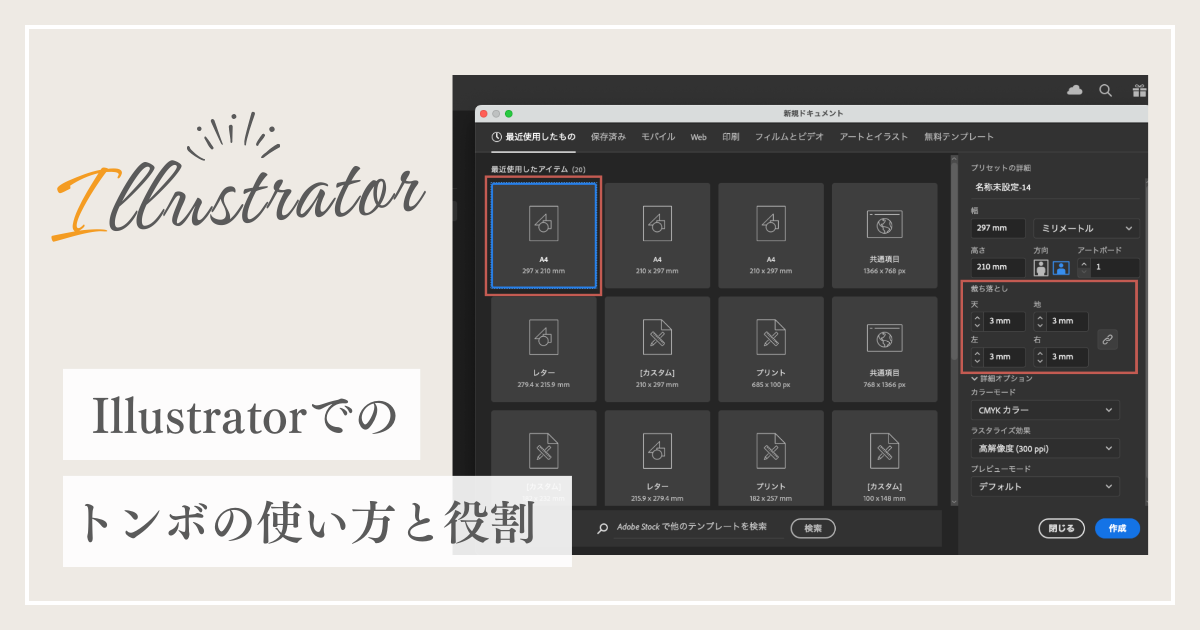Collapse the 詳細オプション section
Viewport: 1200px width, 630px height.
pyautogui.click(x=1001, y=379)
